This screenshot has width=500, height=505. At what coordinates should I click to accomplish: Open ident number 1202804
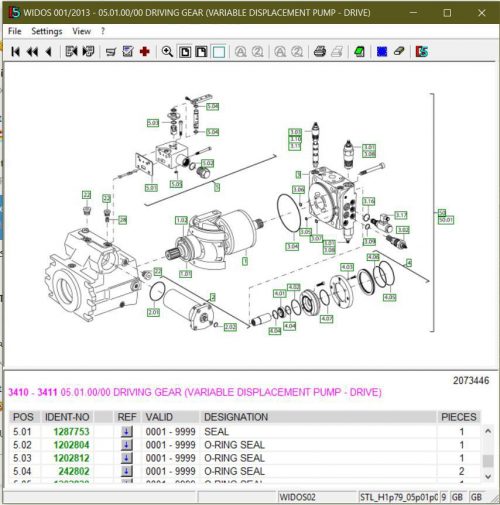click(71, 445)
